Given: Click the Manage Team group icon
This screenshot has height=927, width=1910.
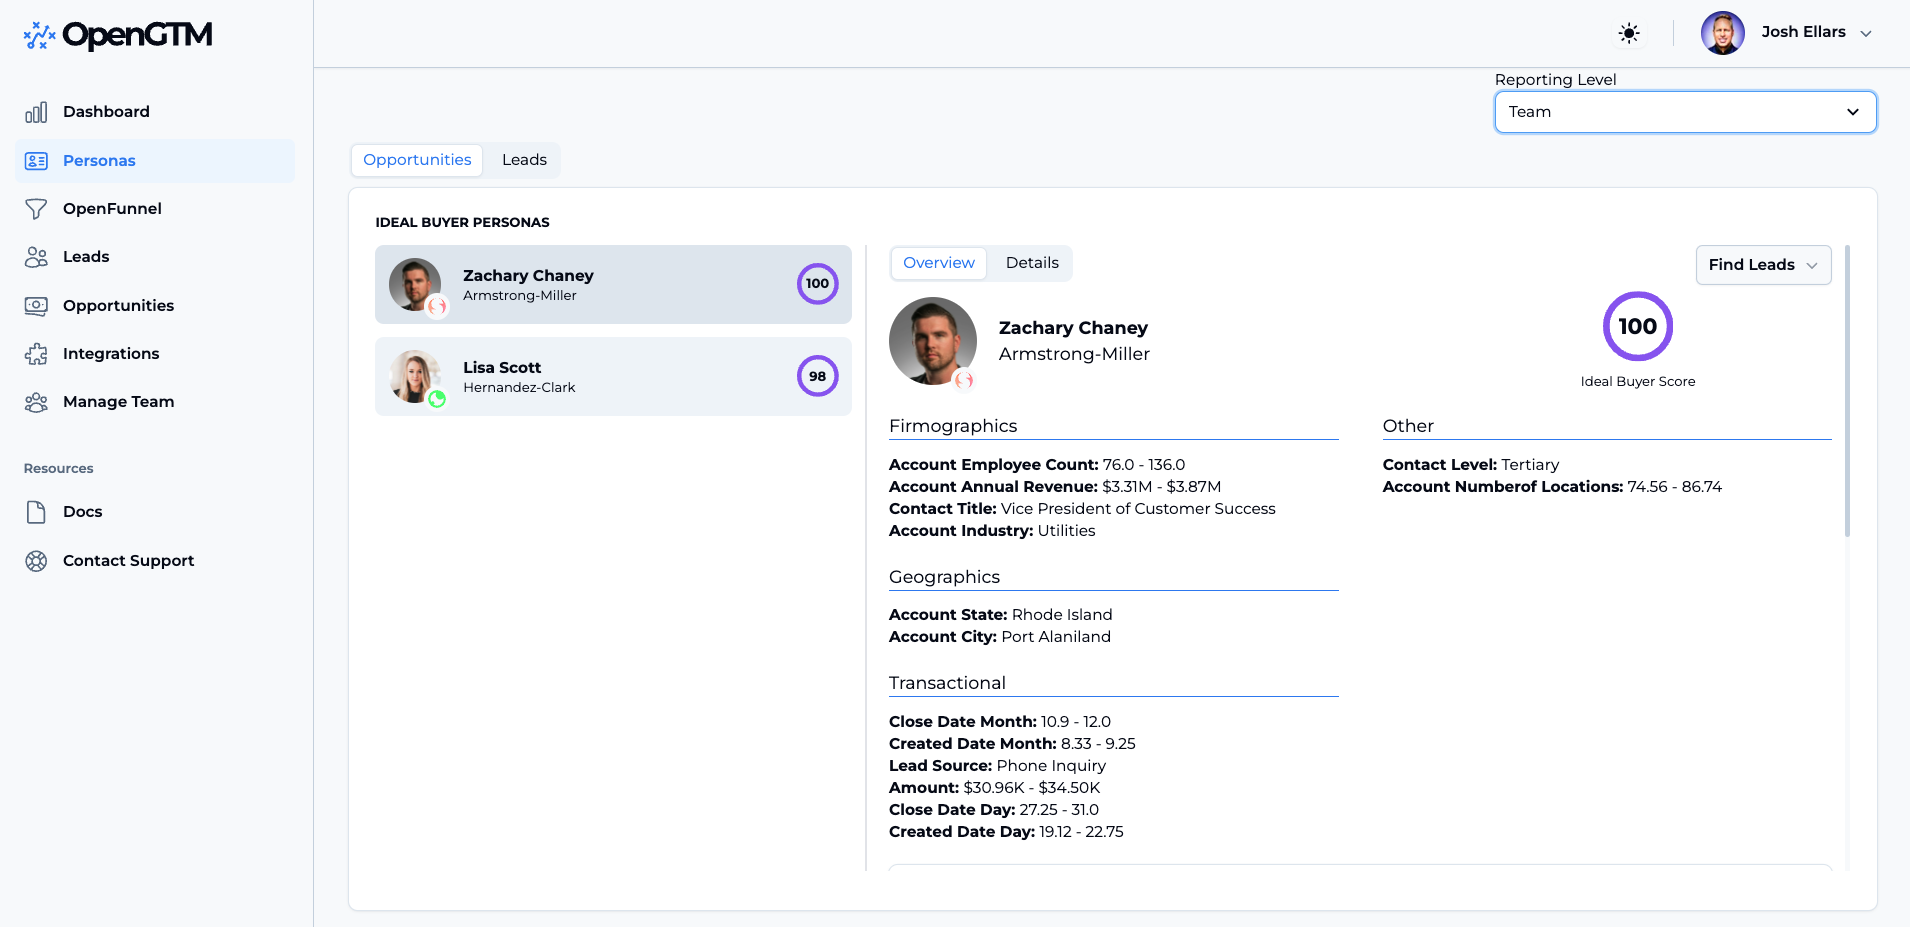Looking at the screenshot, I should (x=36, y=402).
